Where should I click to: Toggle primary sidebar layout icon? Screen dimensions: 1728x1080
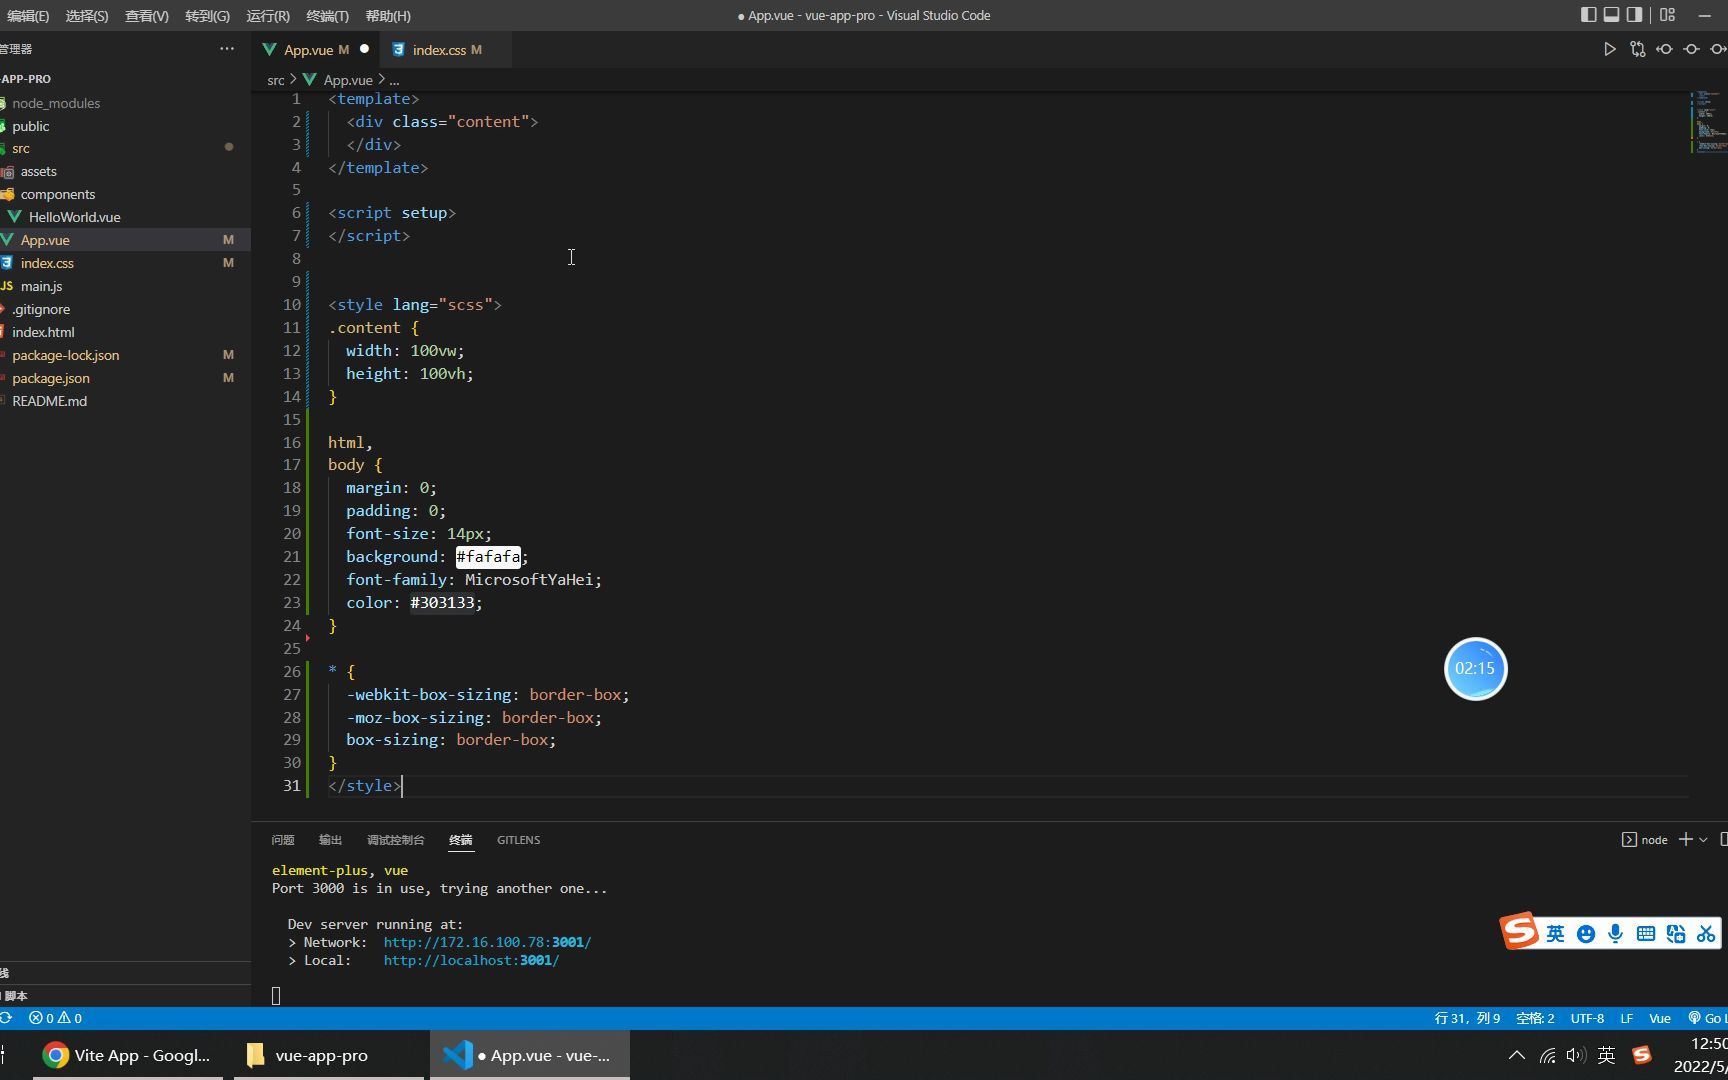click(x=1588, y=15)
